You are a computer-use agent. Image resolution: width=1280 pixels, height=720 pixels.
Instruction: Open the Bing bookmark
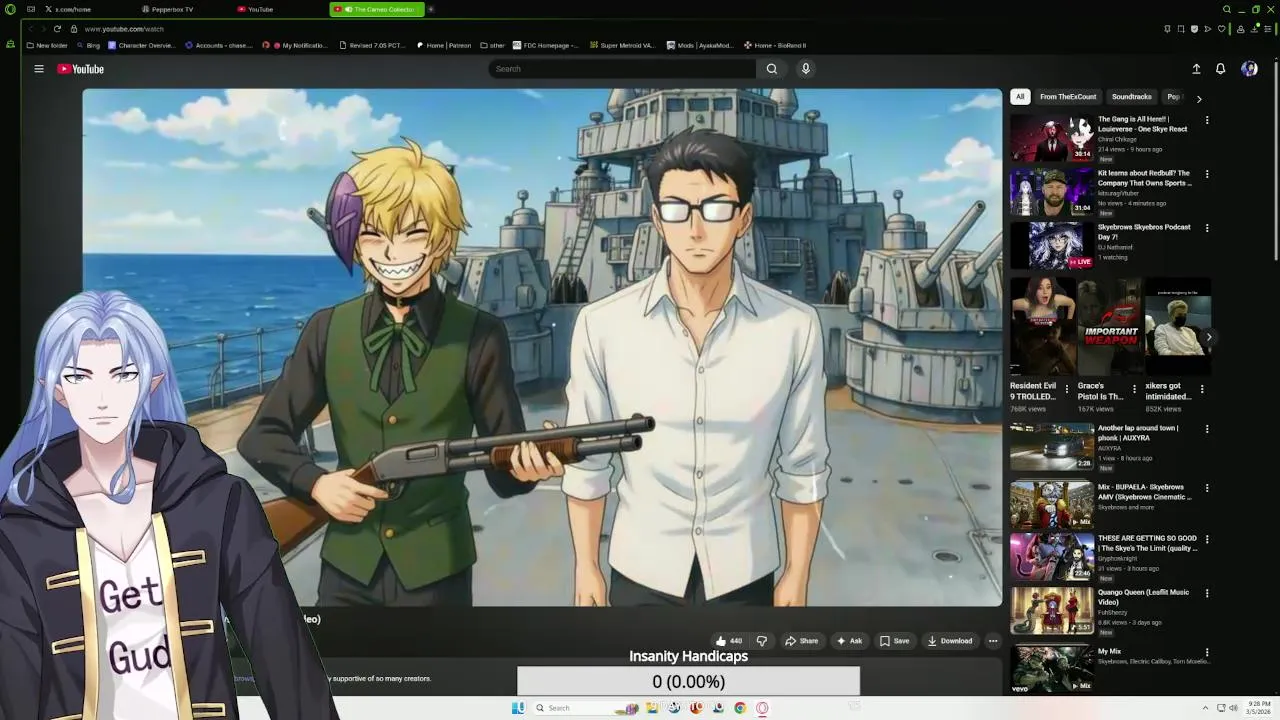click(89, 45)
